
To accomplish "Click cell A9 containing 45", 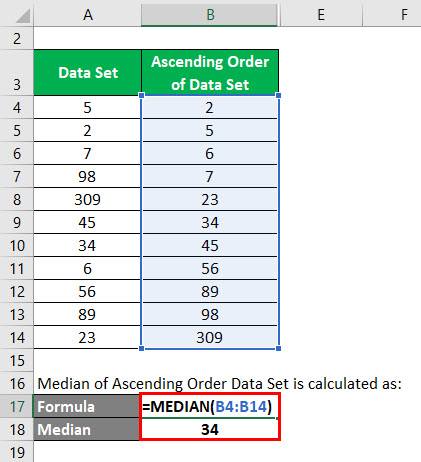I will coord(87,222).
